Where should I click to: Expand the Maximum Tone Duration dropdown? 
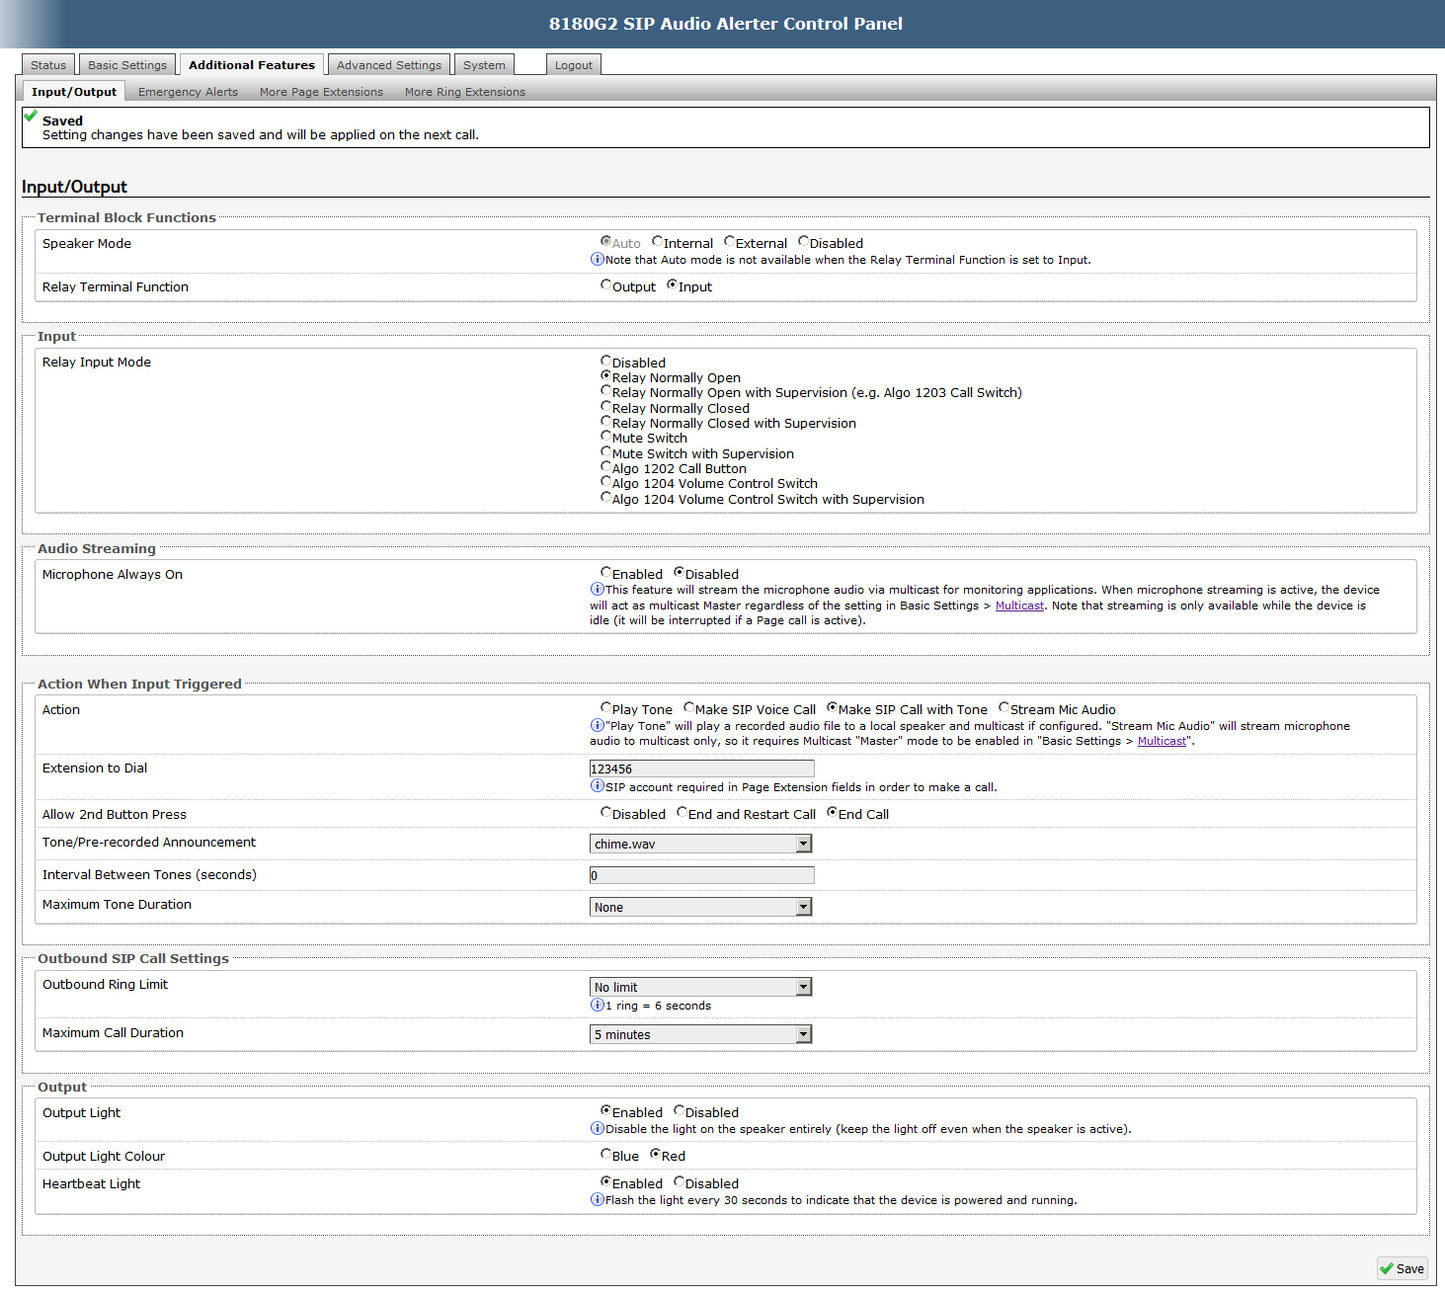click(x=700, y=907)
